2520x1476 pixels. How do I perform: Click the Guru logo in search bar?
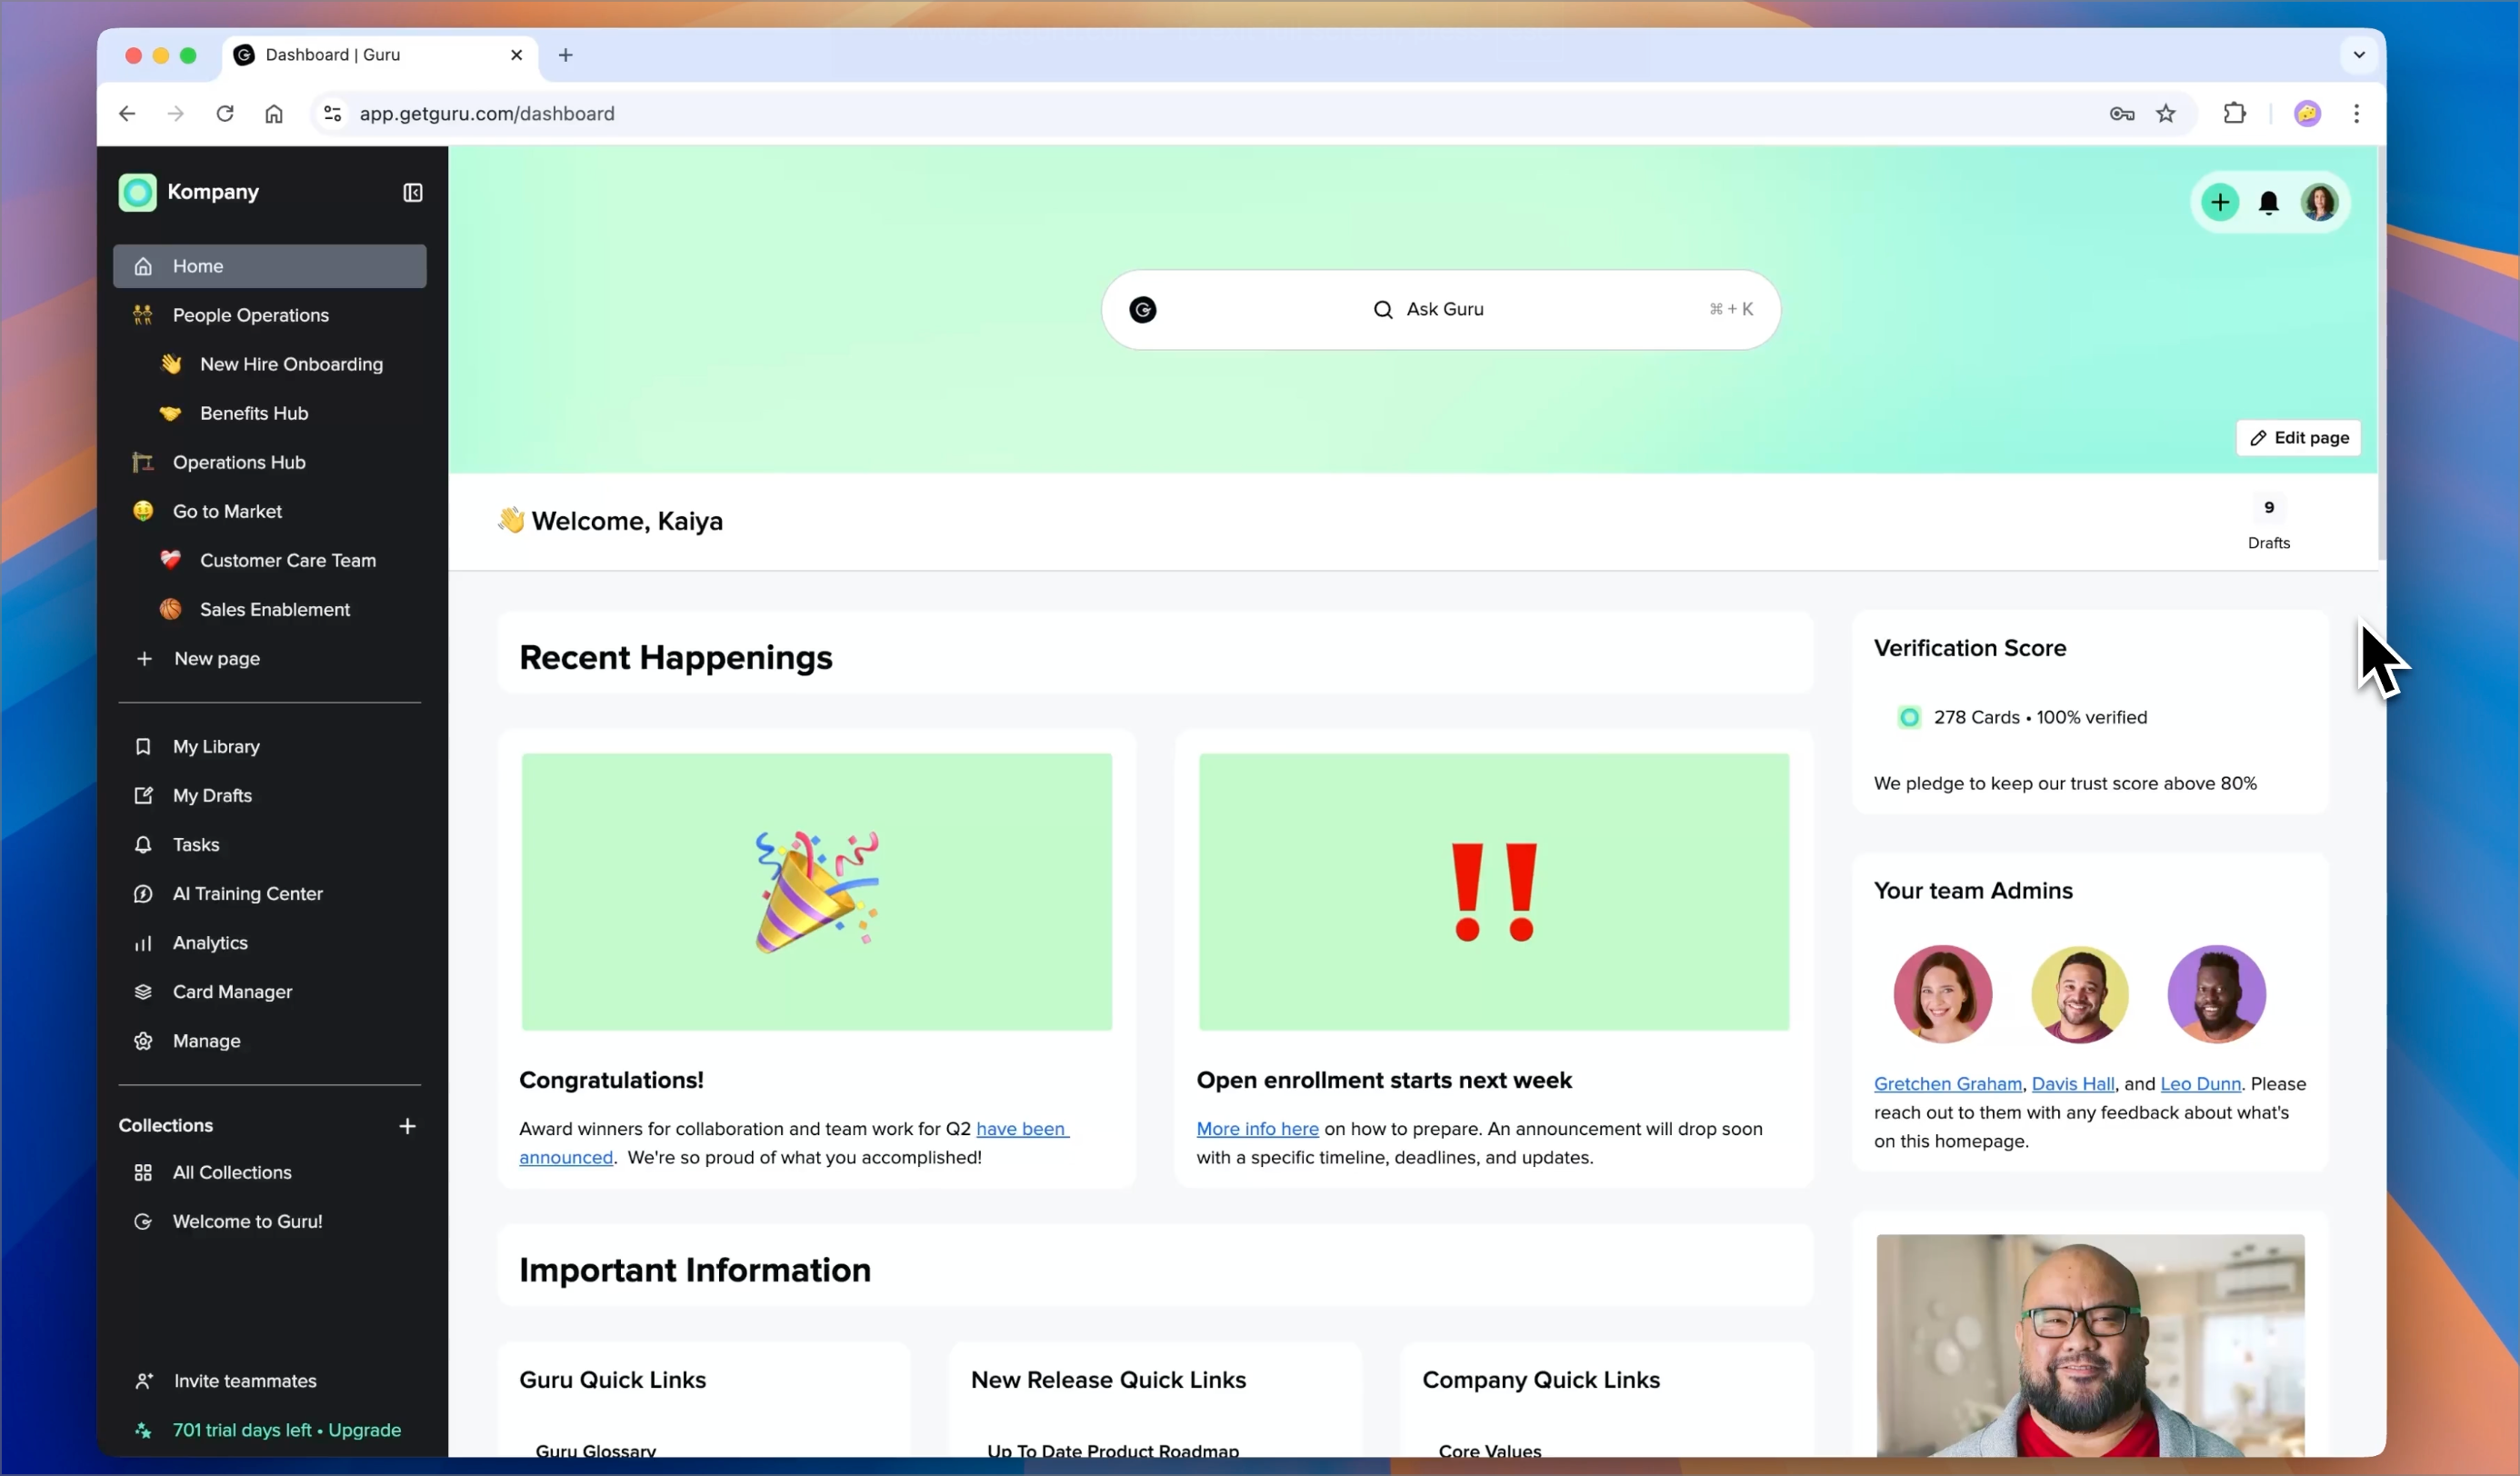(1143, 310)
